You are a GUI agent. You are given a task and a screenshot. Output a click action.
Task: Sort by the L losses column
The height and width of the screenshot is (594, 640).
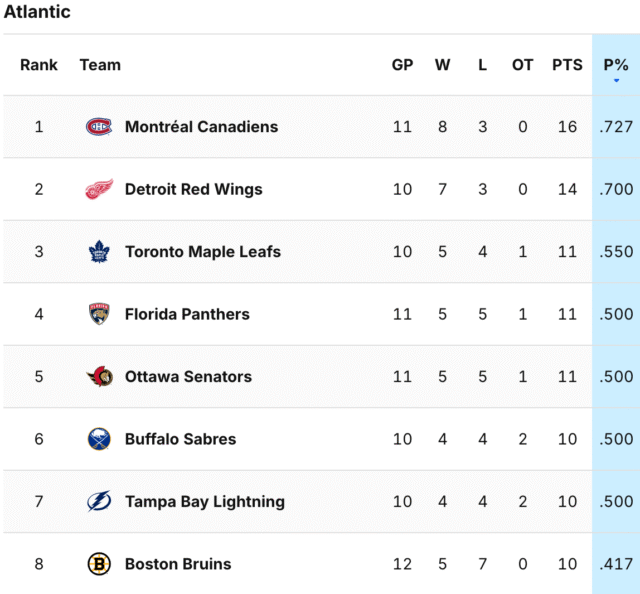pos(482,65)
